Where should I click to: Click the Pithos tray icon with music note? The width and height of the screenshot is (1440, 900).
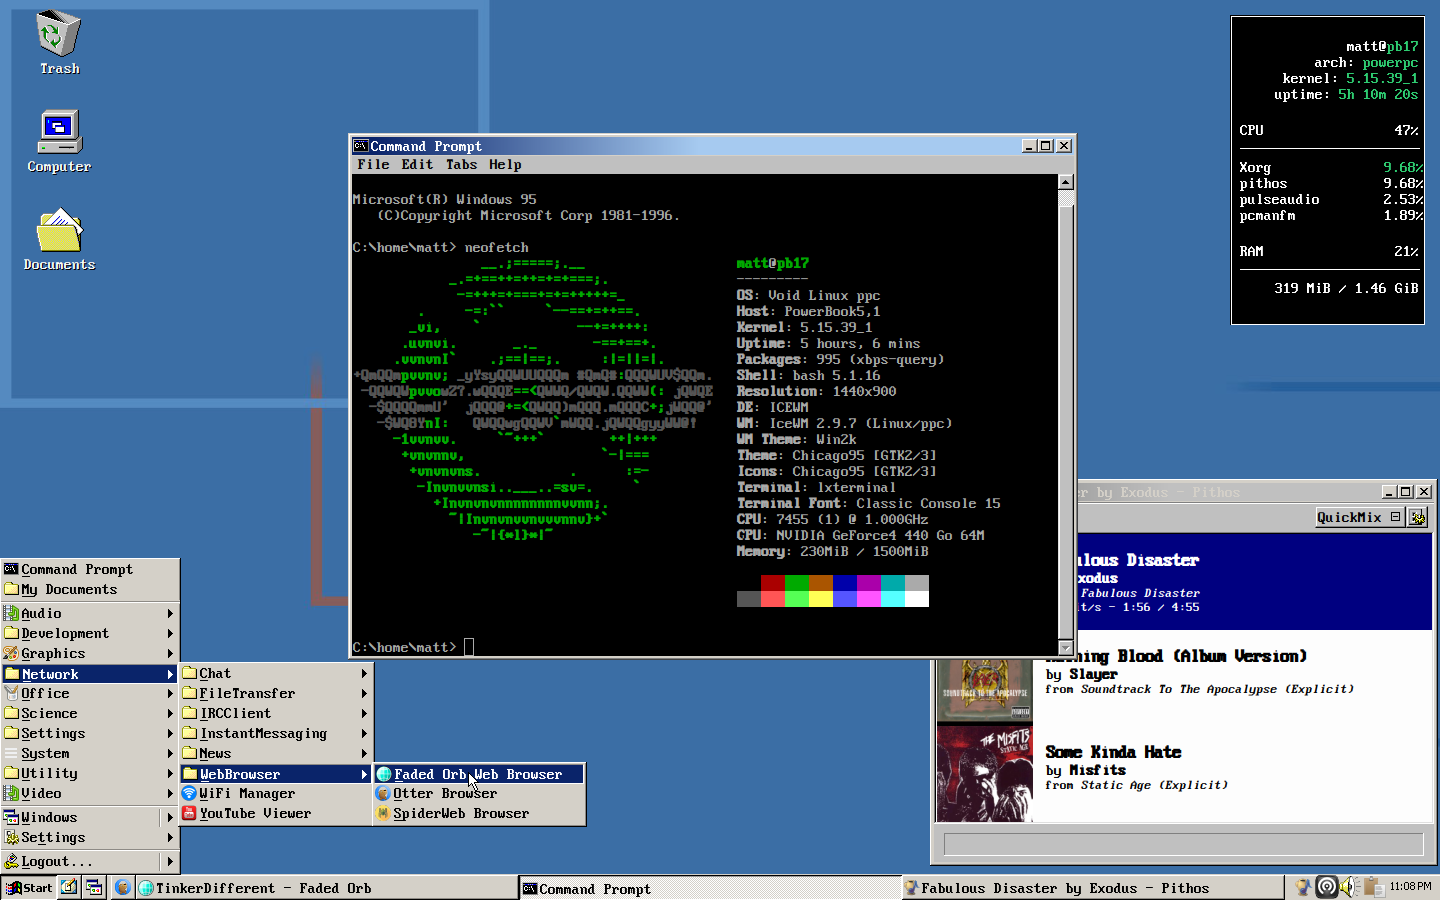coord(1303,887)
